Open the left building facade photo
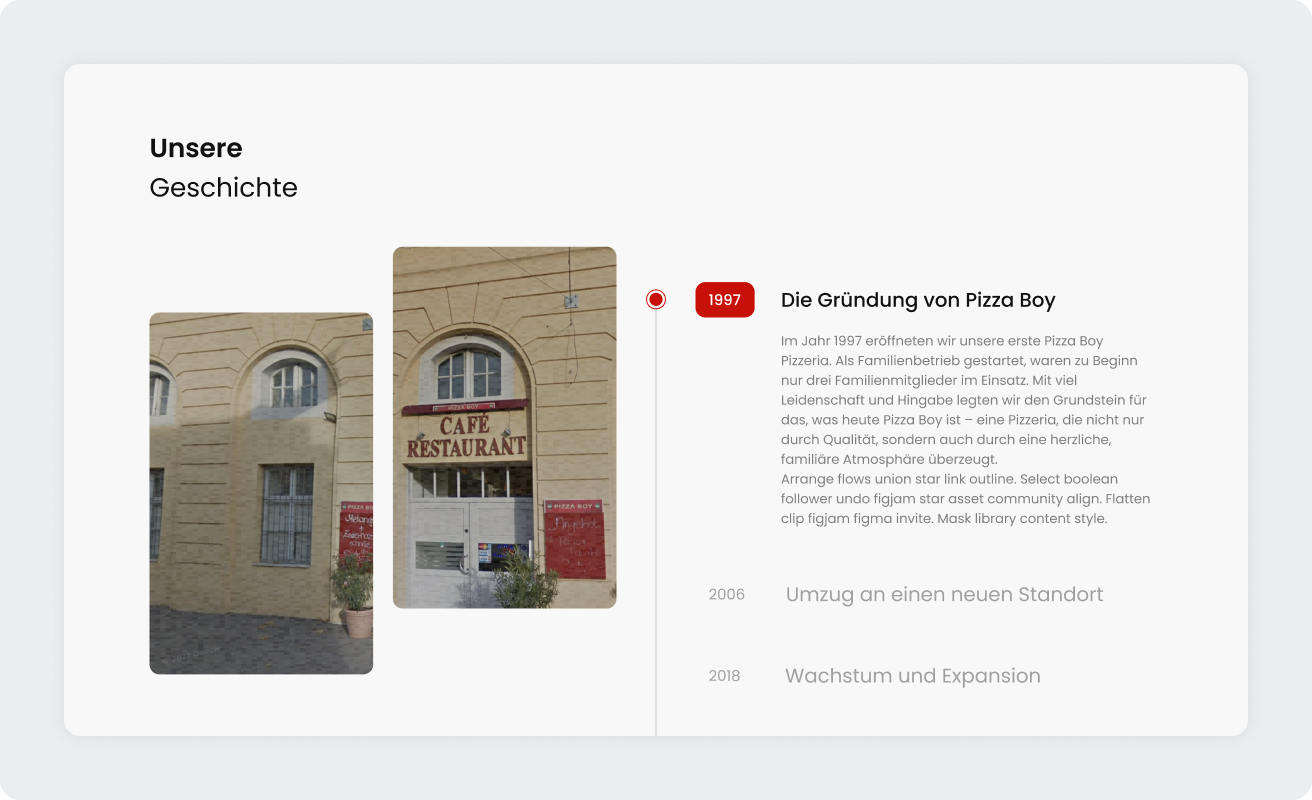Viewport: 1312px width, 800px height. point(261,493)
